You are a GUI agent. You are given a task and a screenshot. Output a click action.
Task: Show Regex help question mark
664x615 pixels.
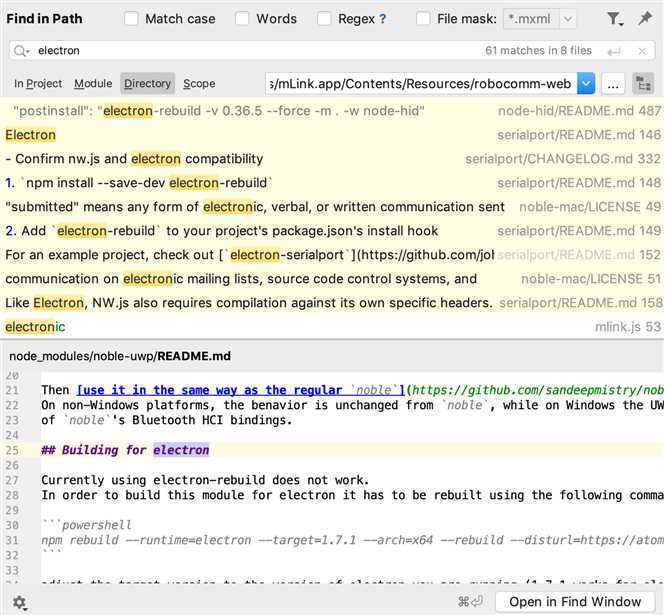(382, 19)
